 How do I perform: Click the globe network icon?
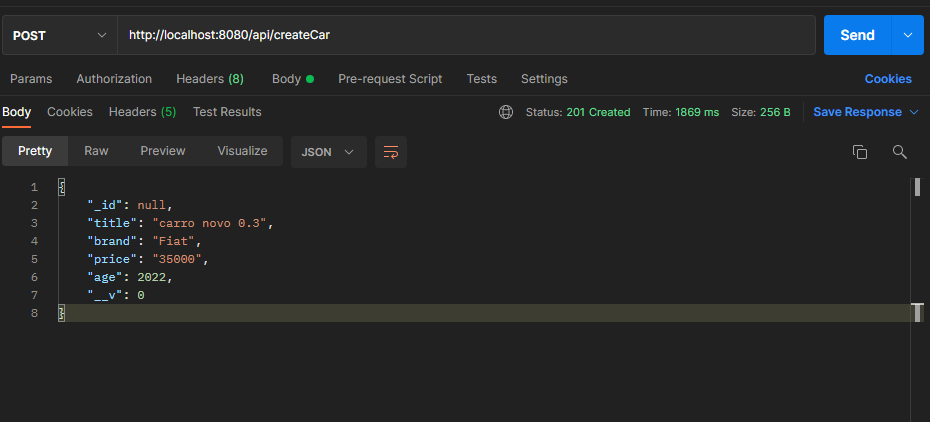[506, 112]
